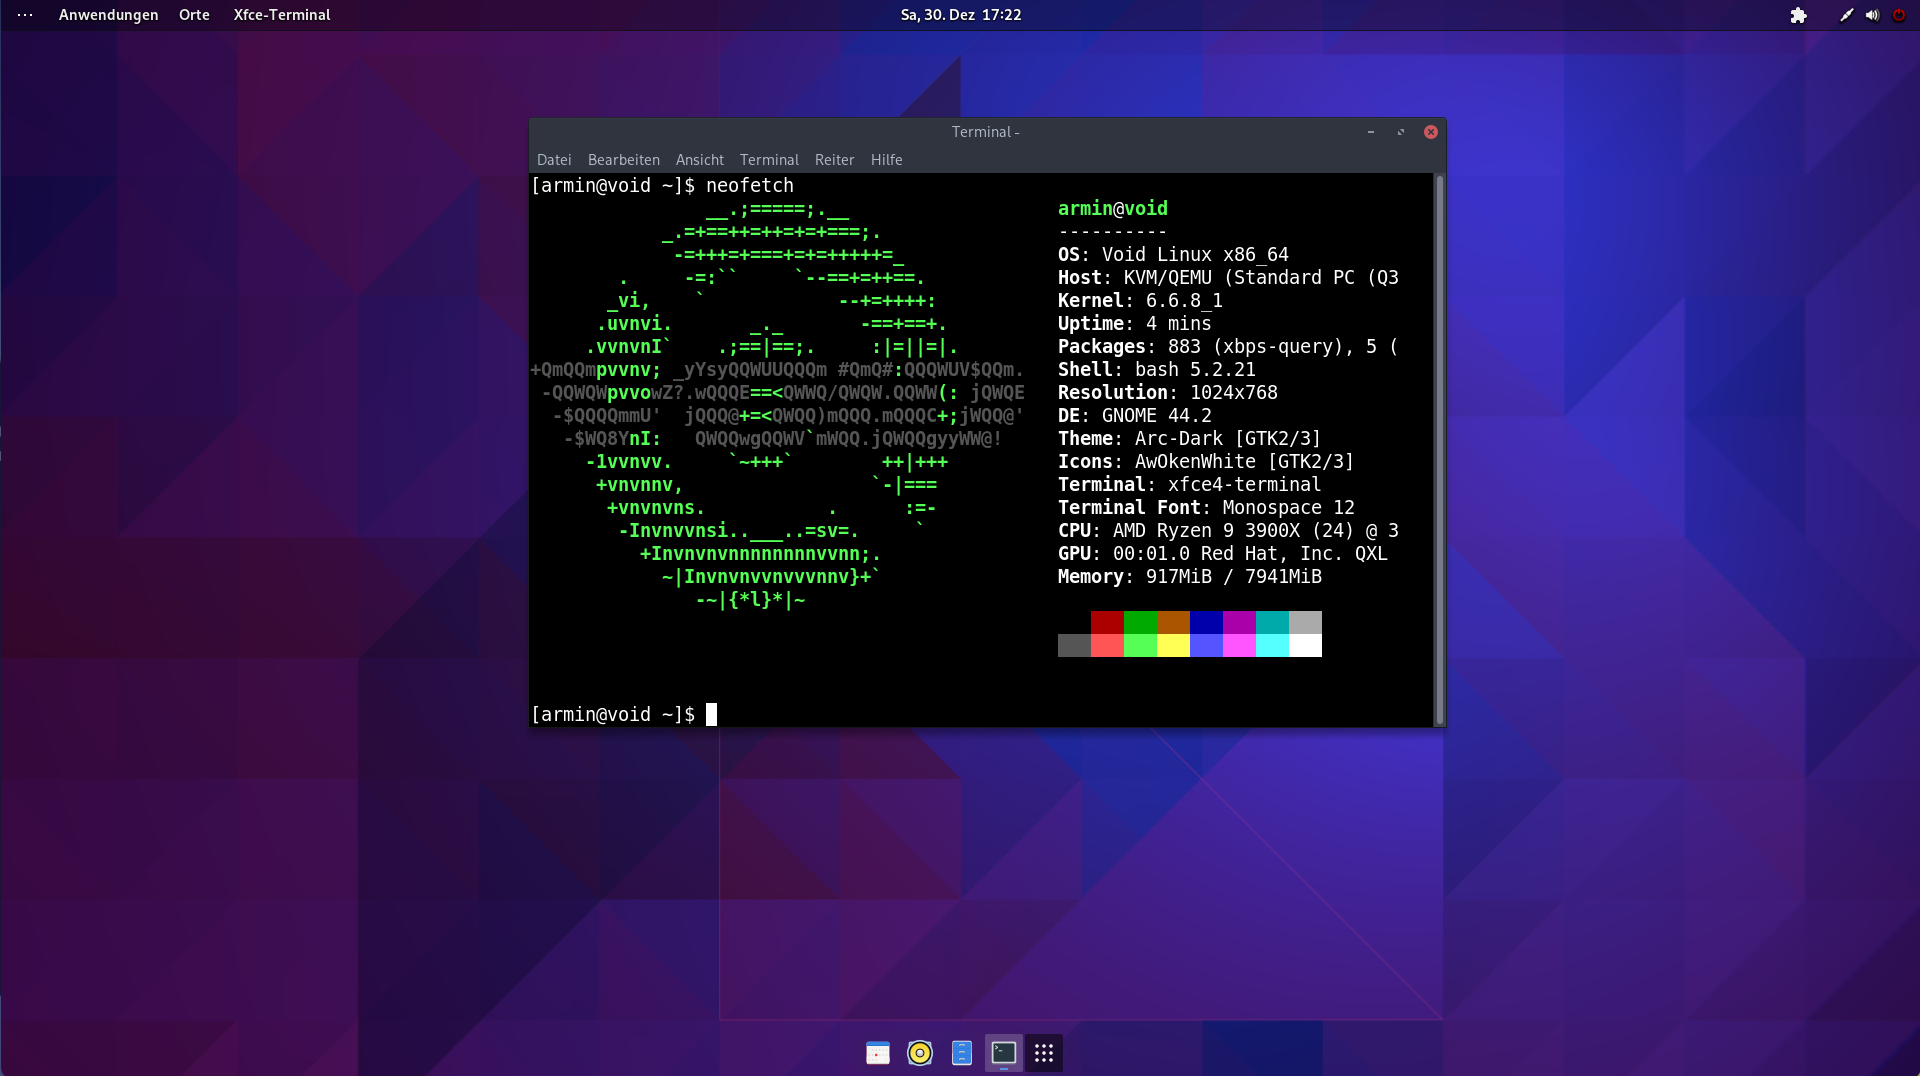Viewport: 1920px width, 1076px height.
Task: Open the Xfce-Terminal app menu
Action: click(x=281, y=15)
